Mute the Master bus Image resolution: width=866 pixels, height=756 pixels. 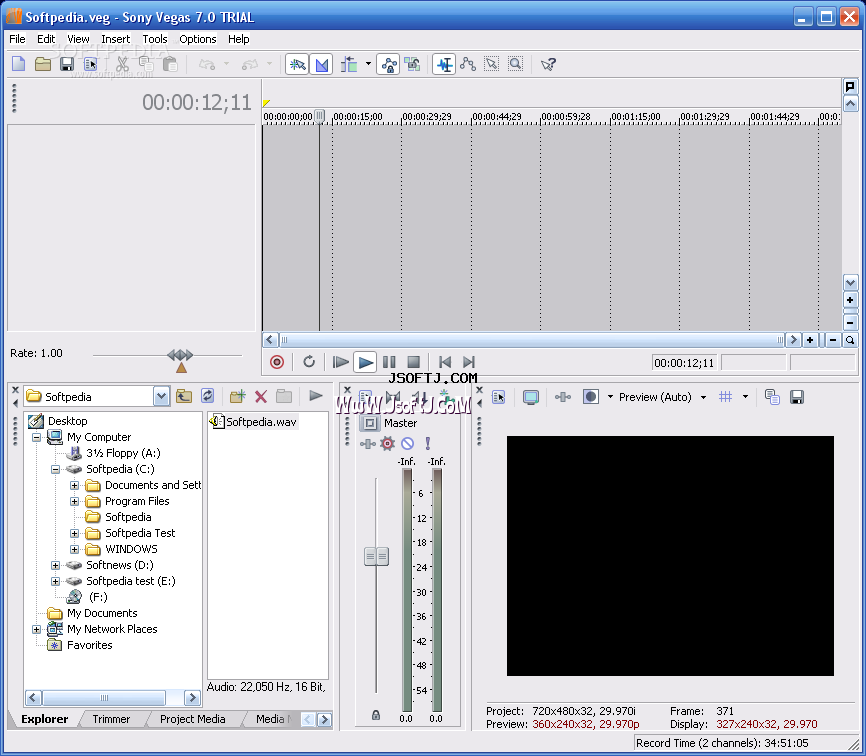pyautogui.click(x=408, y=443)
